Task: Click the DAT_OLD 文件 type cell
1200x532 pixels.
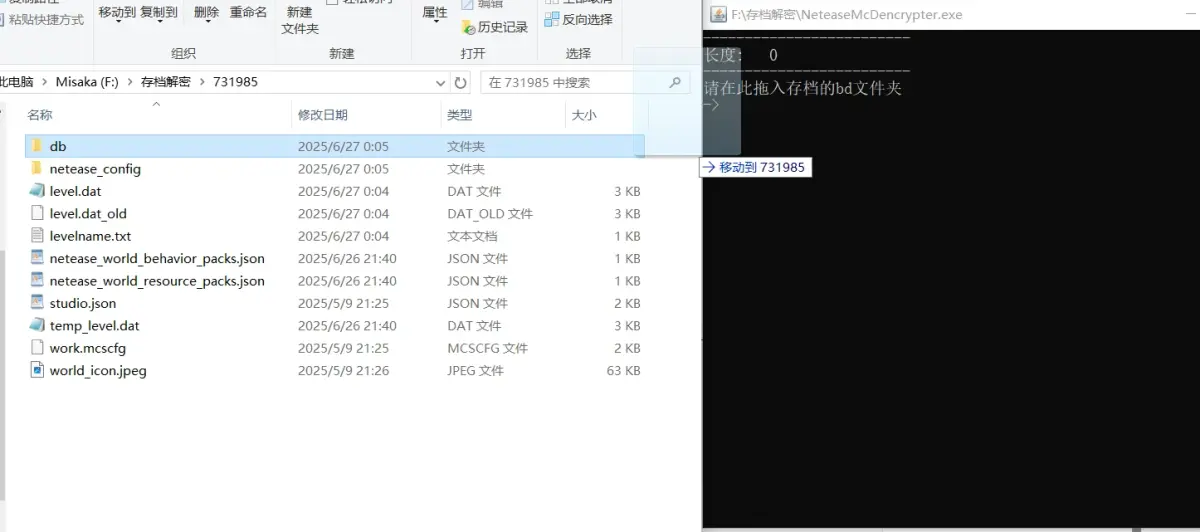Action: [x=490, y=213]
